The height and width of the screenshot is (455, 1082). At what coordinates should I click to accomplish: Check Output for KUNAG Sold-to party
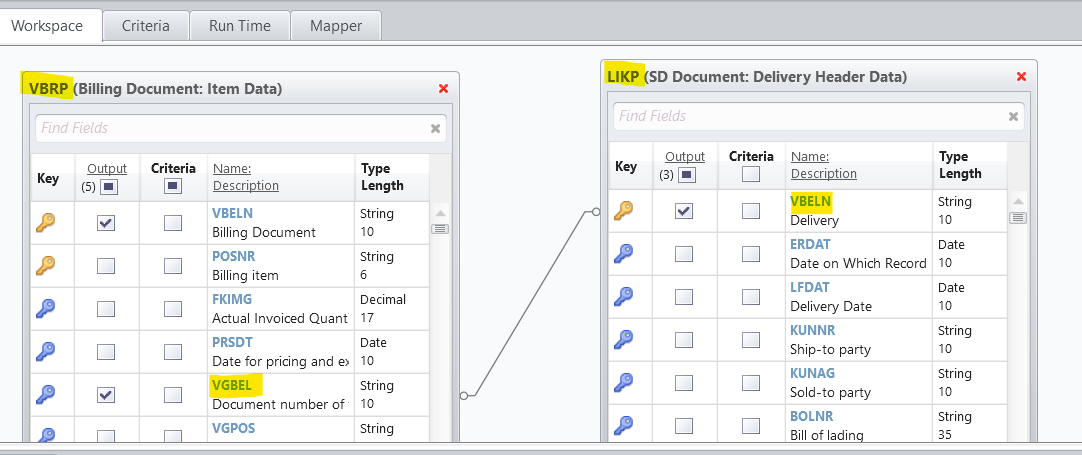[x=684, y=383]
